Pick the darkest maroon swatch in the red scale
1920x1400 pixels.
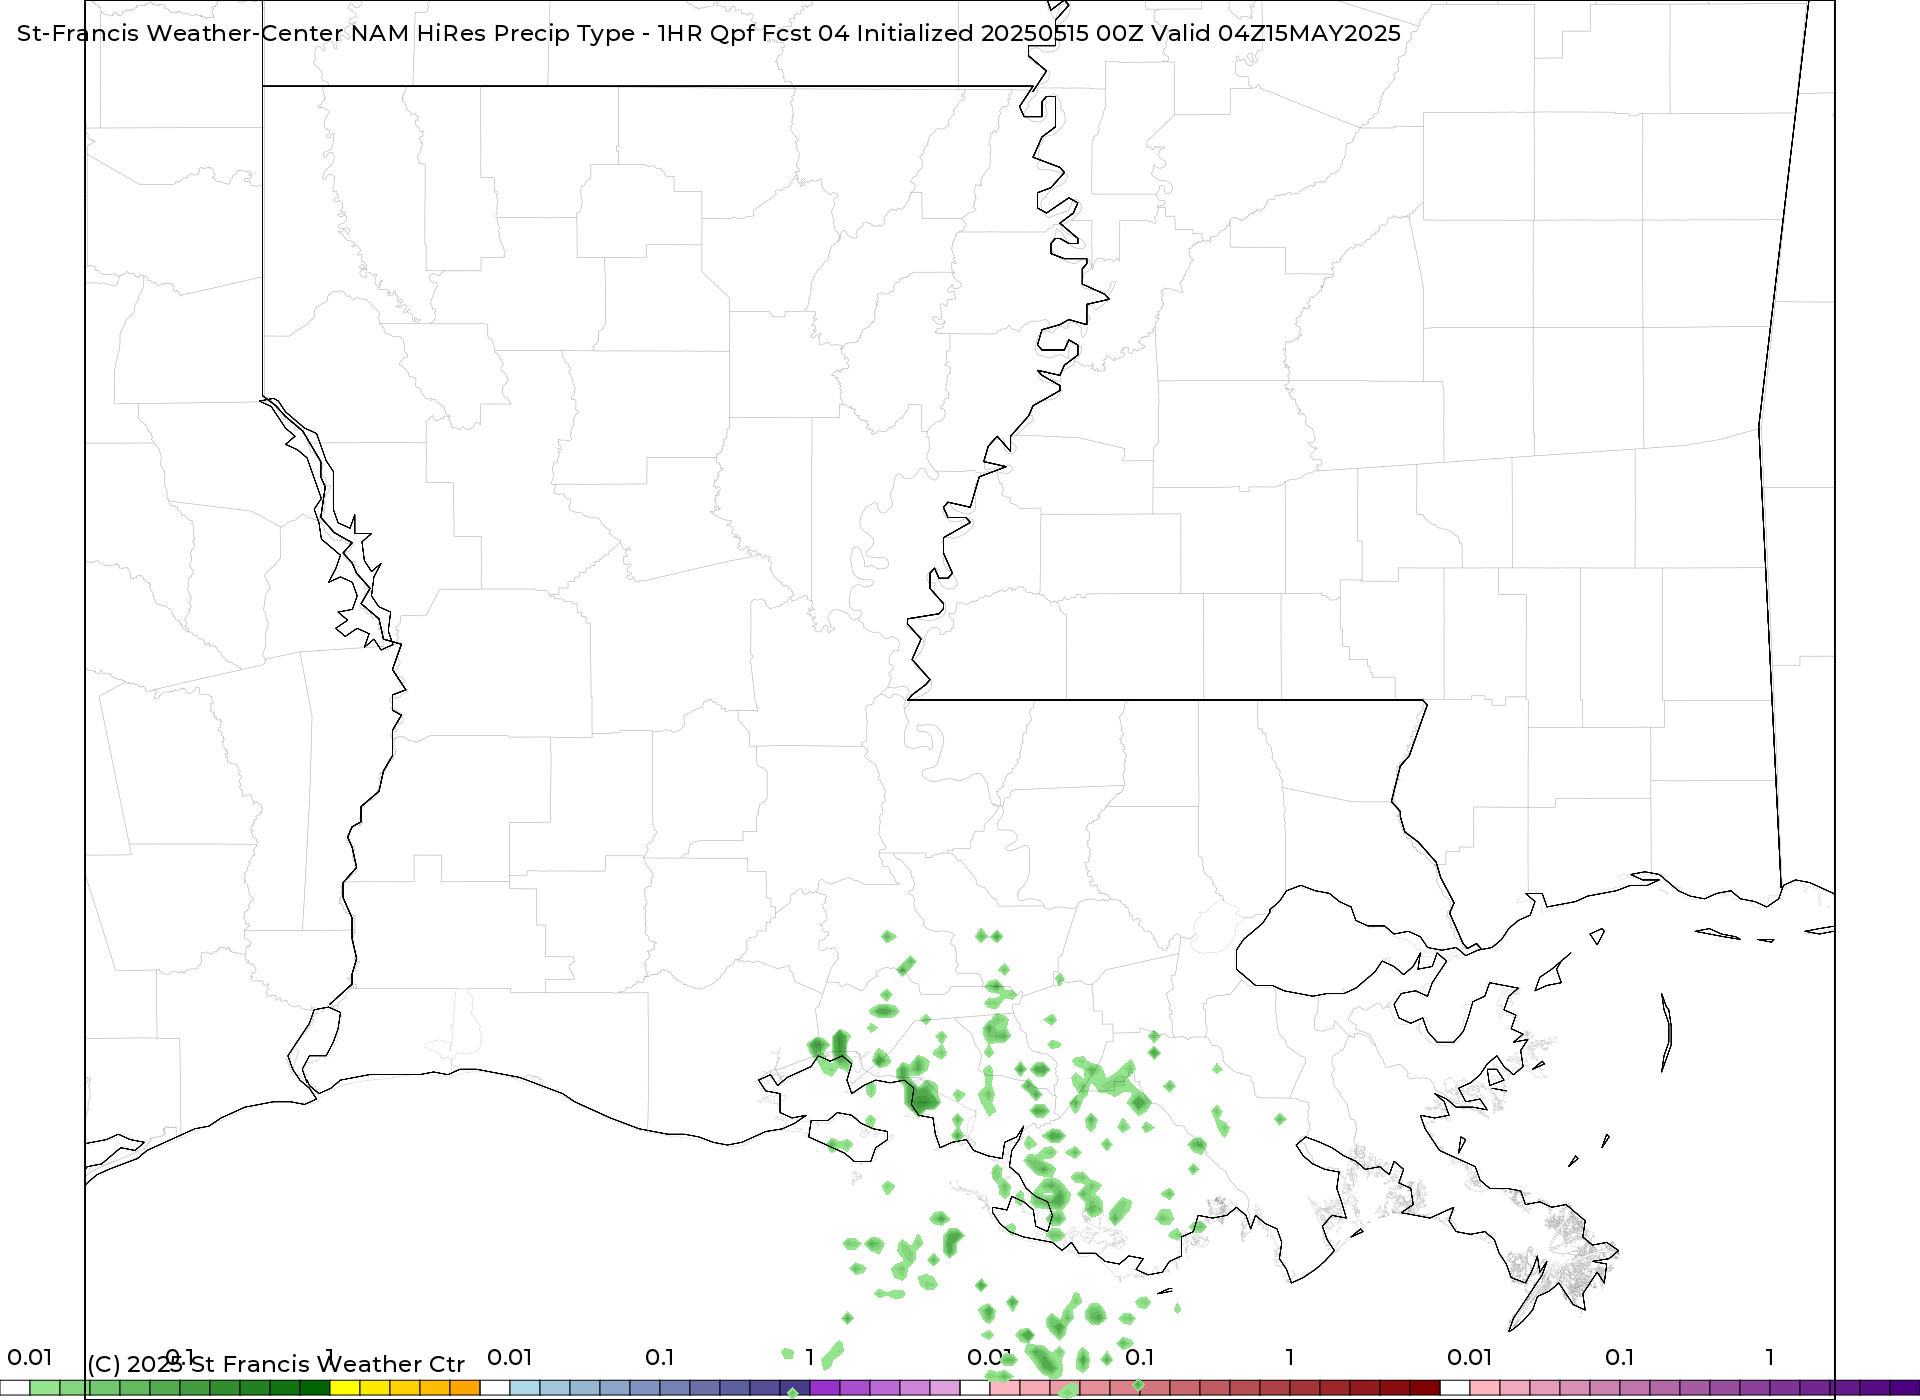click(1425, 1388)
